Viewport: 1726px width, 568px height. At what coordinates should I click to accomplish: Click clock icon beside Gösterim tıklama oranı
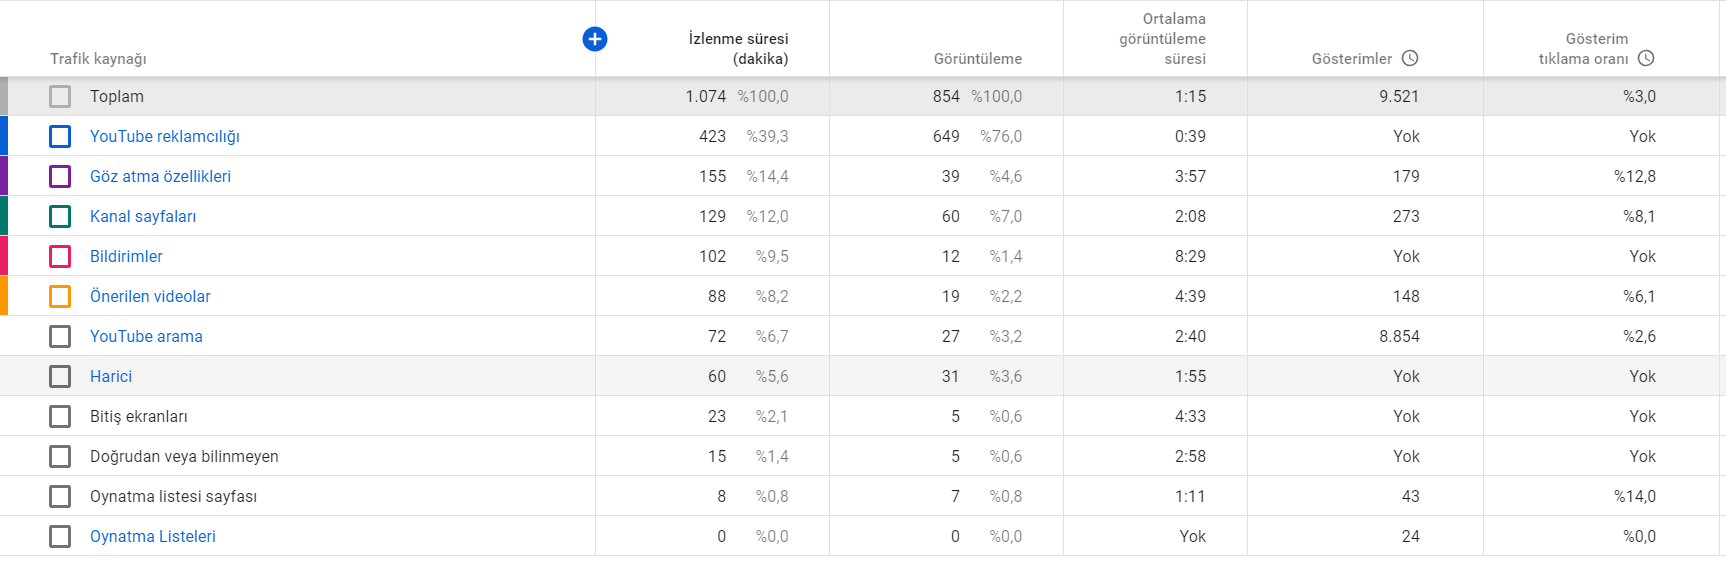pos(1646,58)
